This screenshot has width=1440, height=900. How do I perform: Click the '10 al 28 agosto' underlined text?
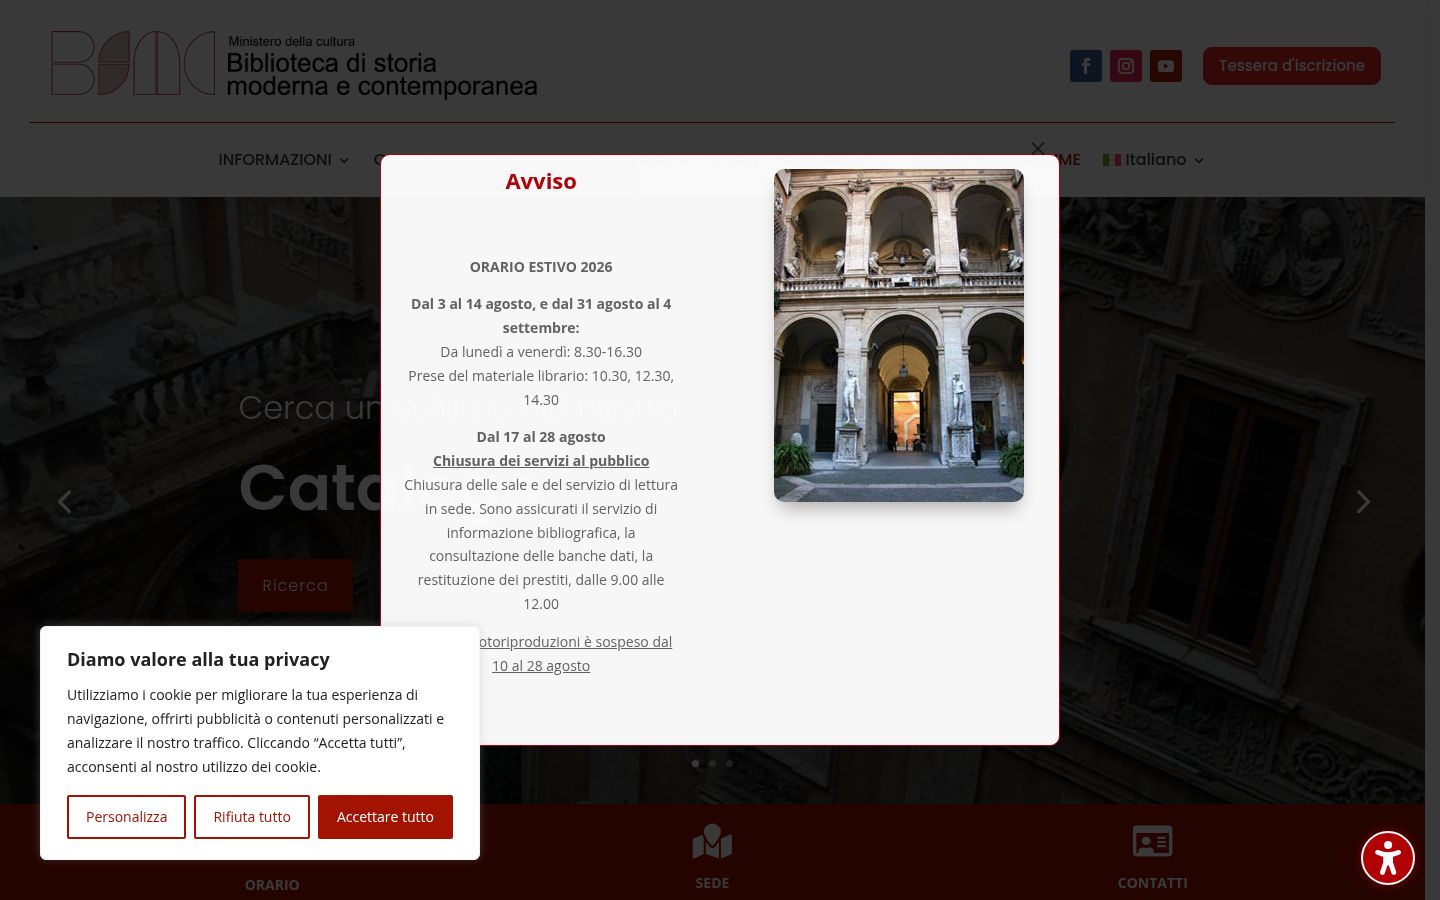tap(541, 666)
